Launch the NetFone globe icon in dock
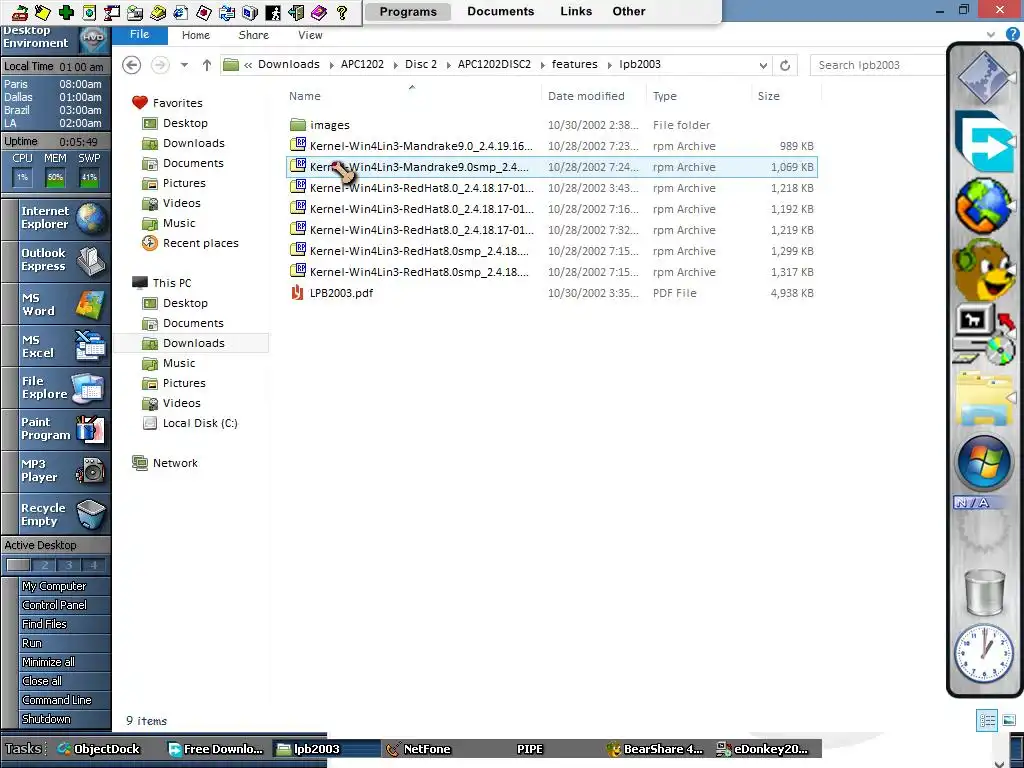Screen dimensions: 1024x768 pyautogui.click(x=985, y=206)
